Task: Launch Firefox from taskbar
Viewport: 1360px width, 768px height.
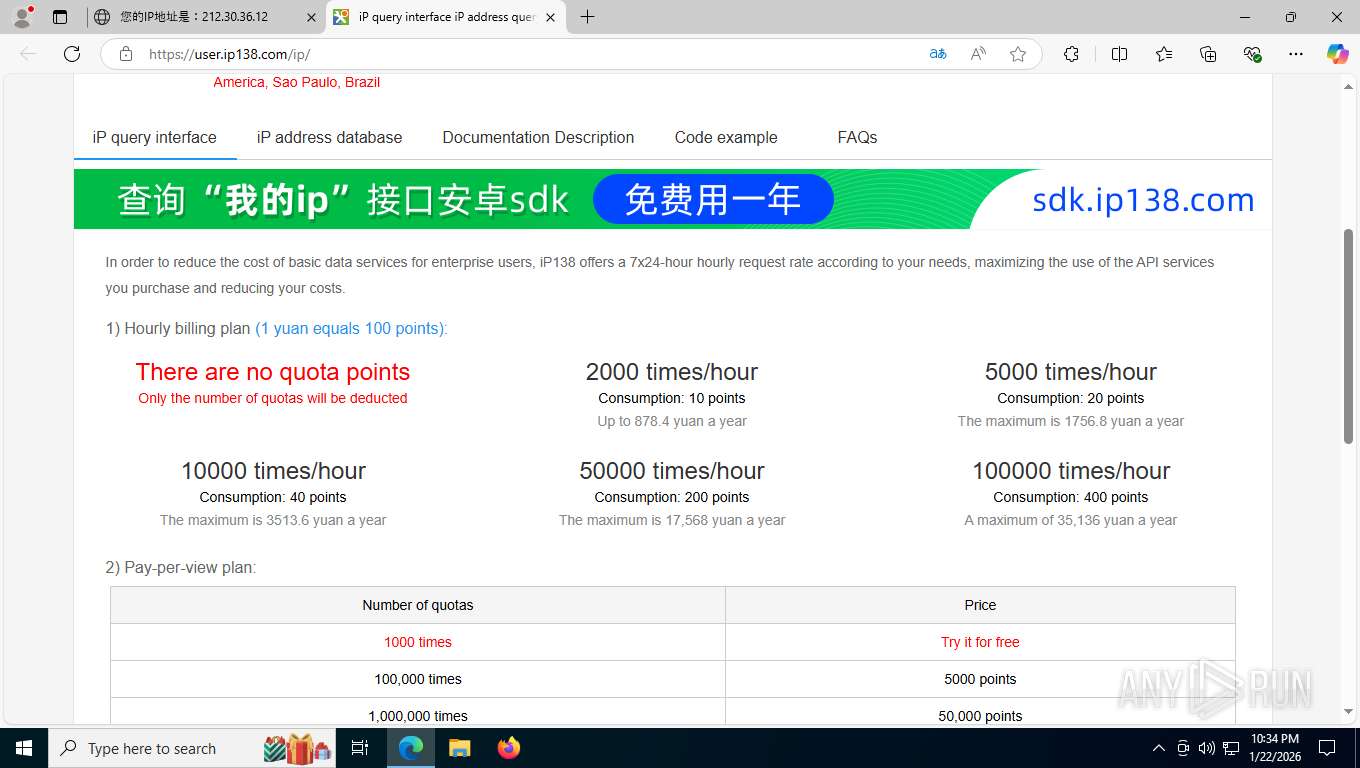Action: (508, 748)
